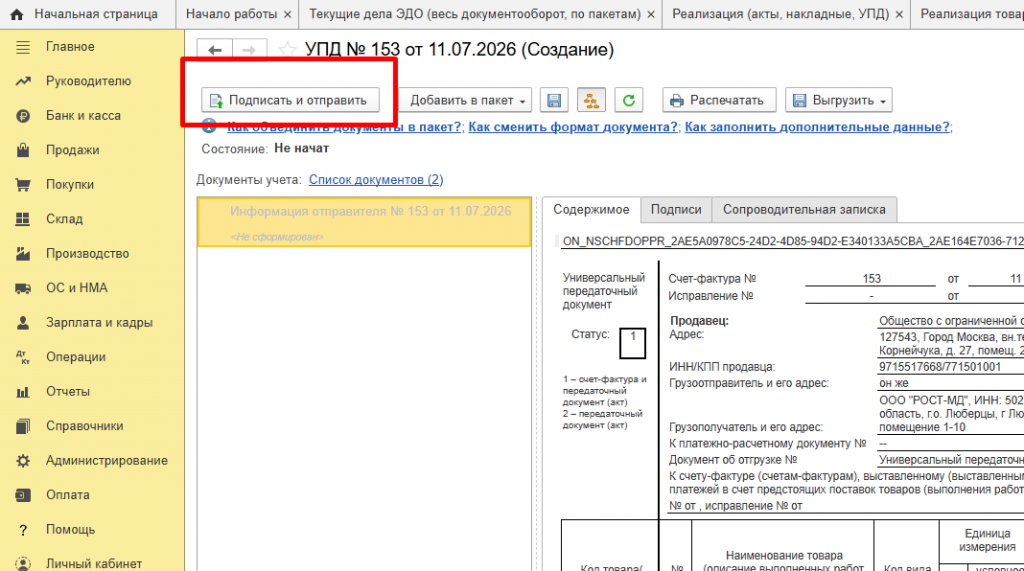Add document to favorites star icon

pos(287,50)
